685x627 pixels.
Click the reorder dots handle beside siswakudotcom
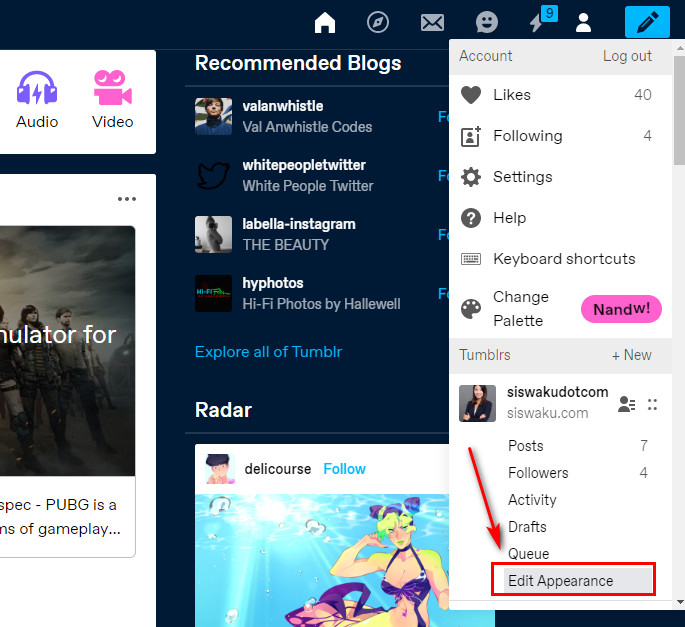click(652, 405)
